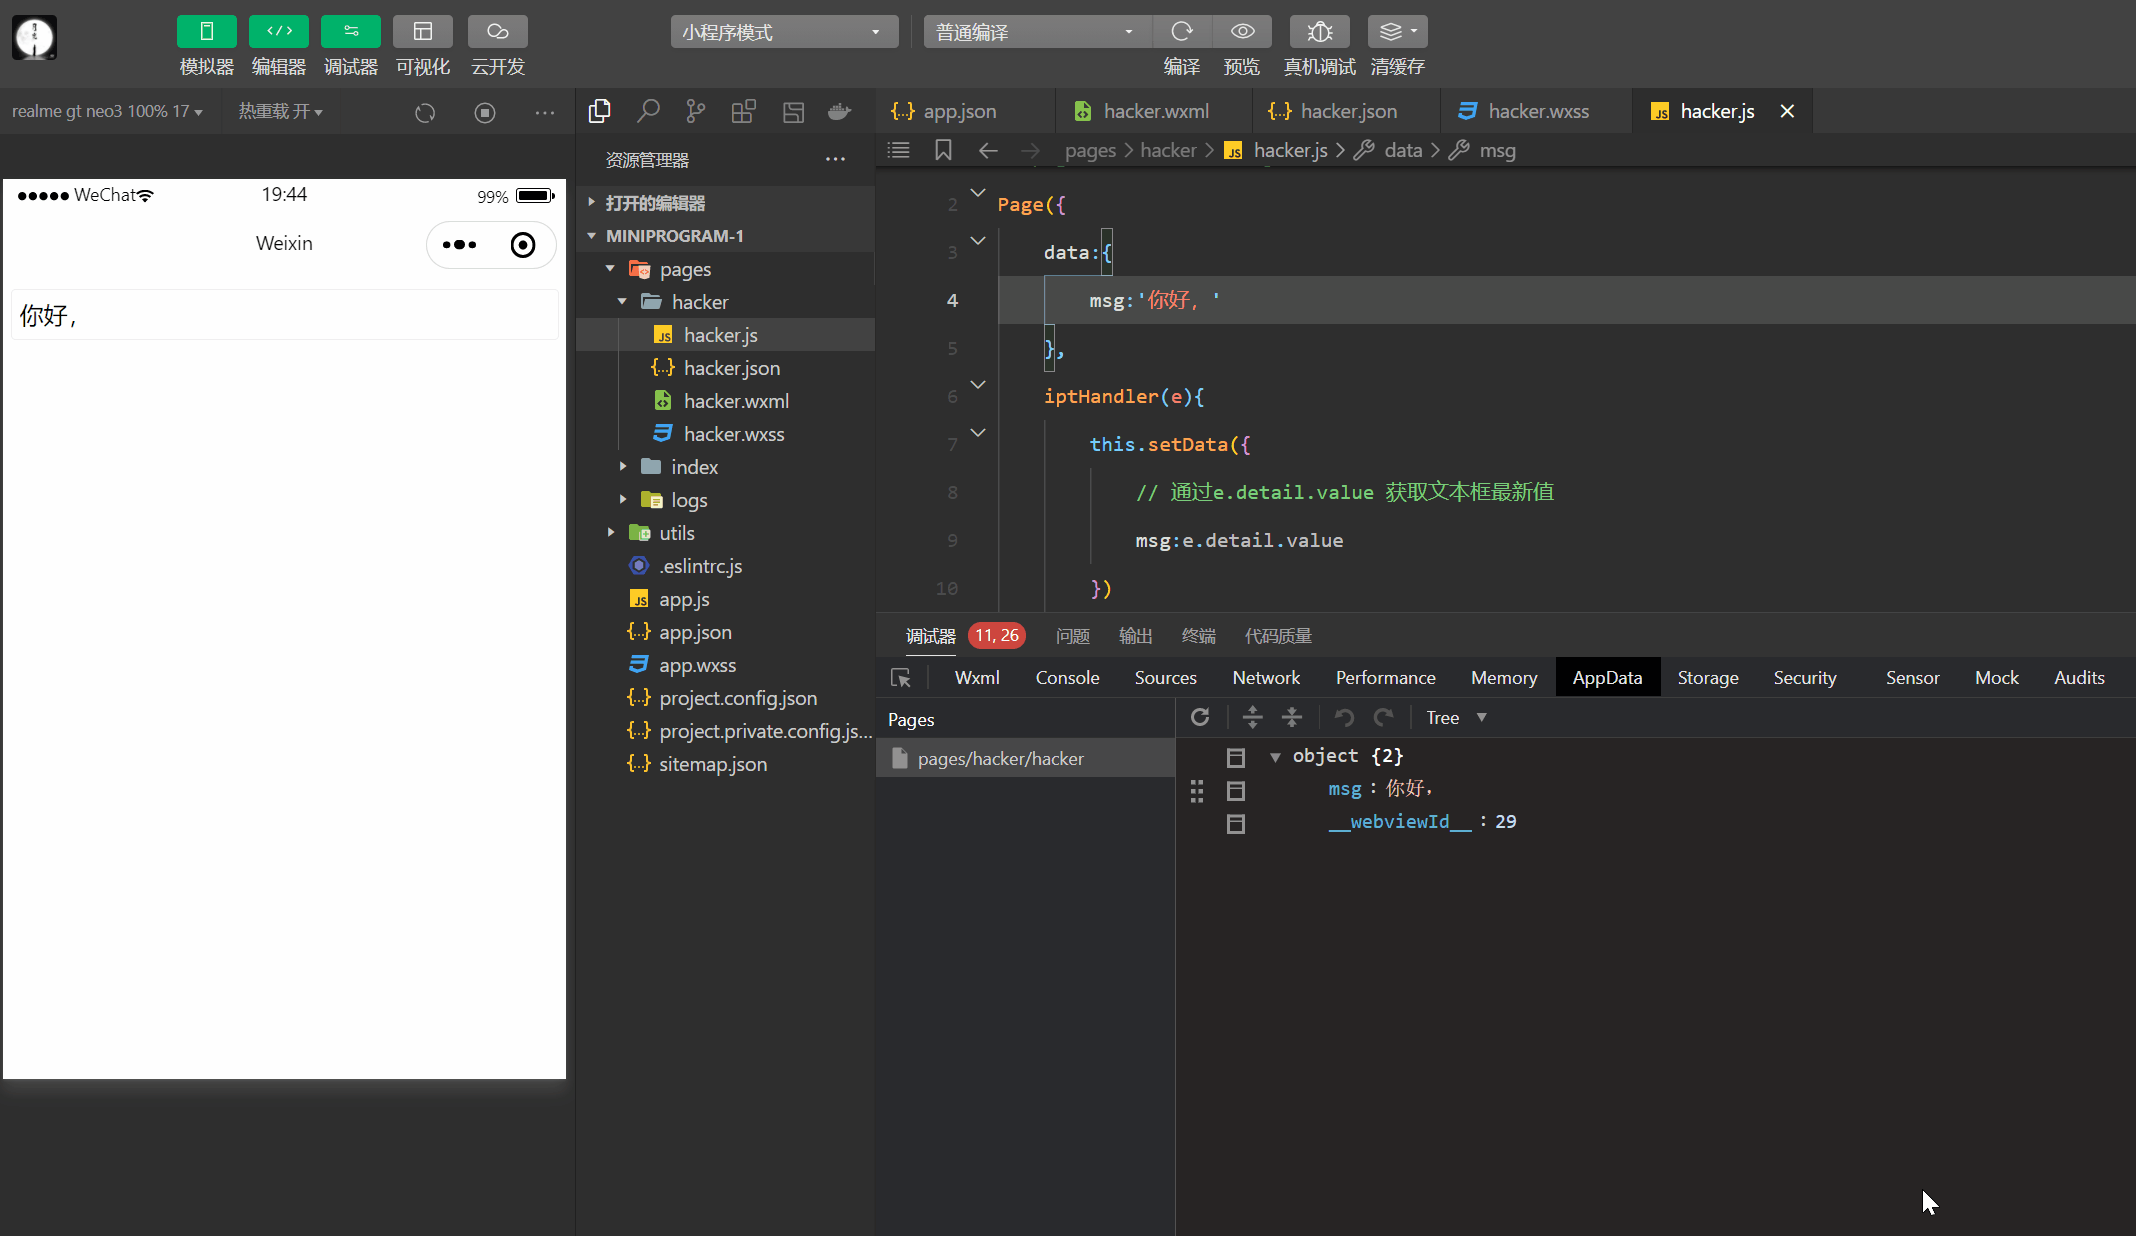Open the 普通编译 compile mode dropdown

[x=1037, y=32]
